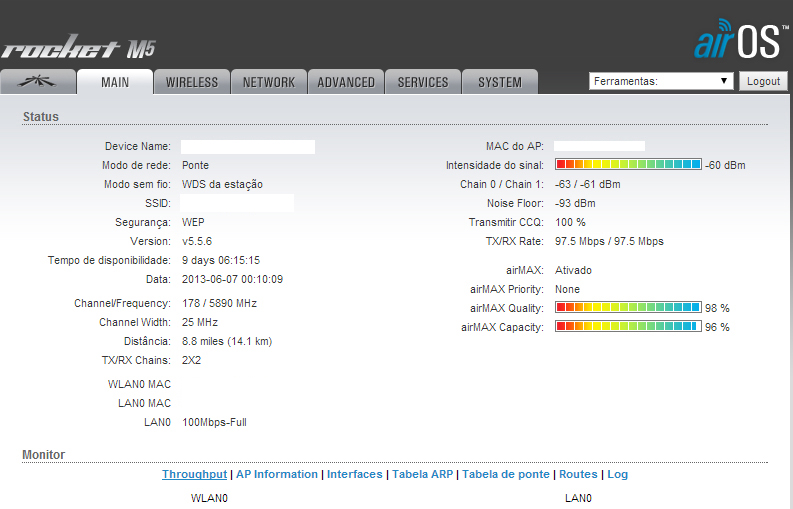Click the Intensidade do sinal bar

[x=628, y=164]
